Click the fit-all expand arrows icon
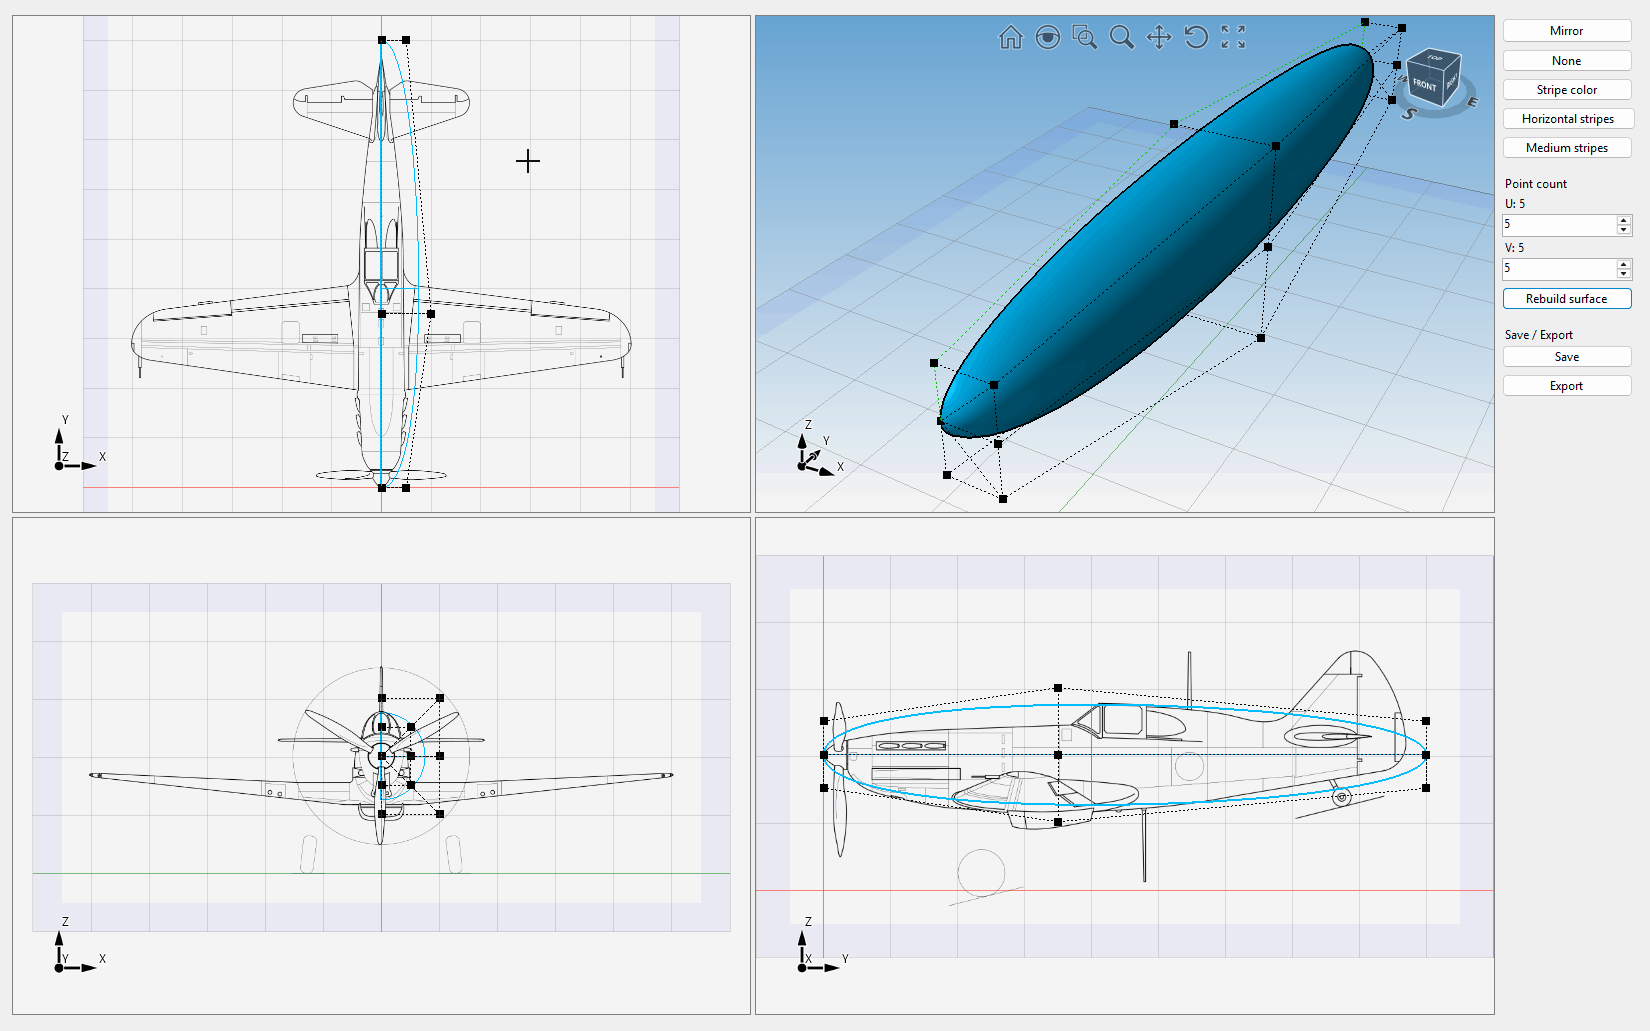 click(x=1233, y=38)
